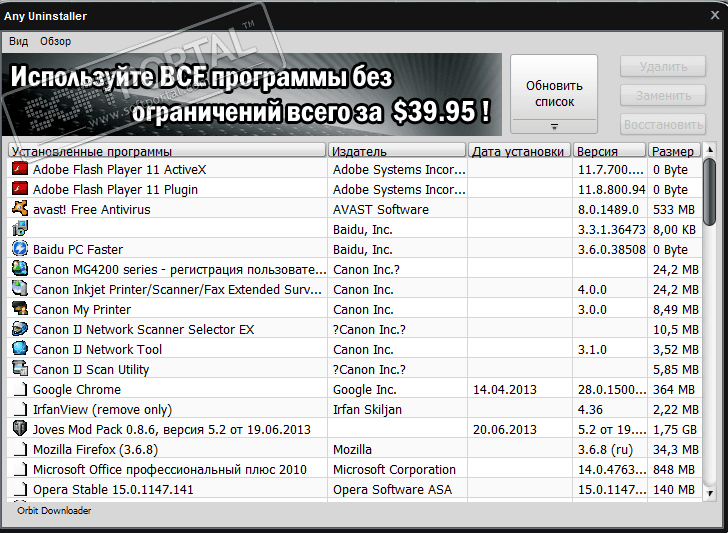Screen dimensions: 728x533
Task: Click the Opera Stable blank document icon
Action: point(20,488)
